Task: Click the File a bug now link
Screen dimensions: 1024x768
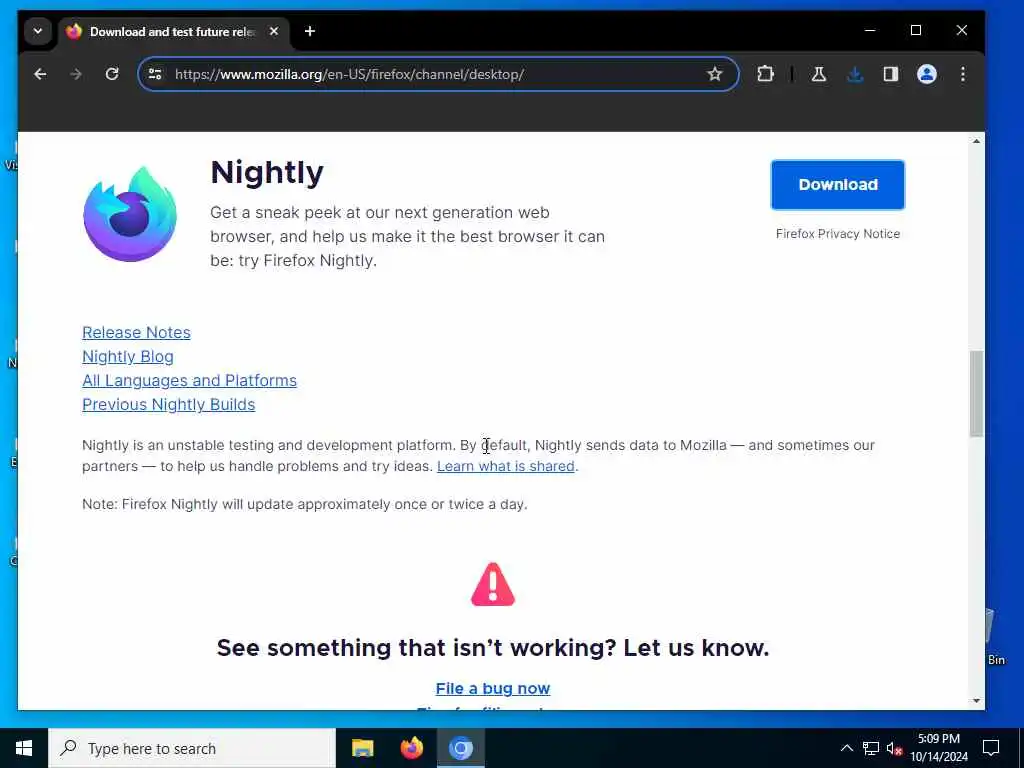Action: pos(492,688)
